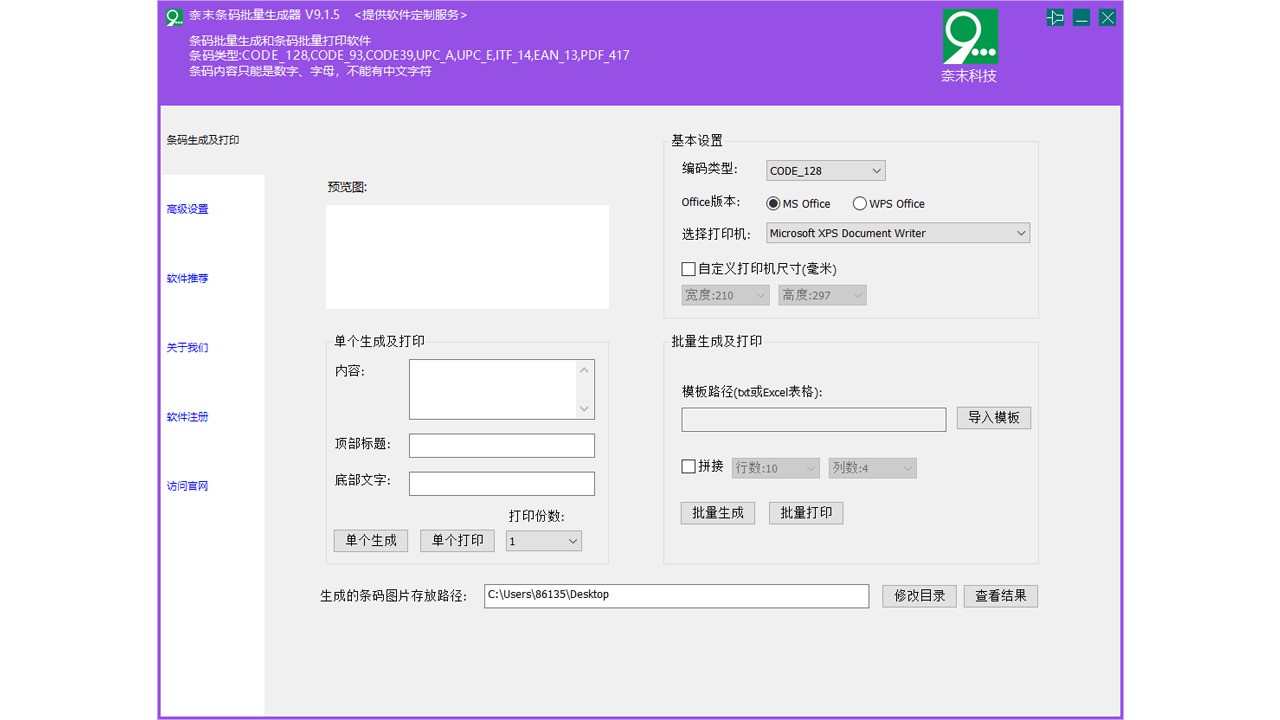Viewport: 1280px width, 720px height.
Task: Select the MS Office radio button
Action: pos(773,203)
